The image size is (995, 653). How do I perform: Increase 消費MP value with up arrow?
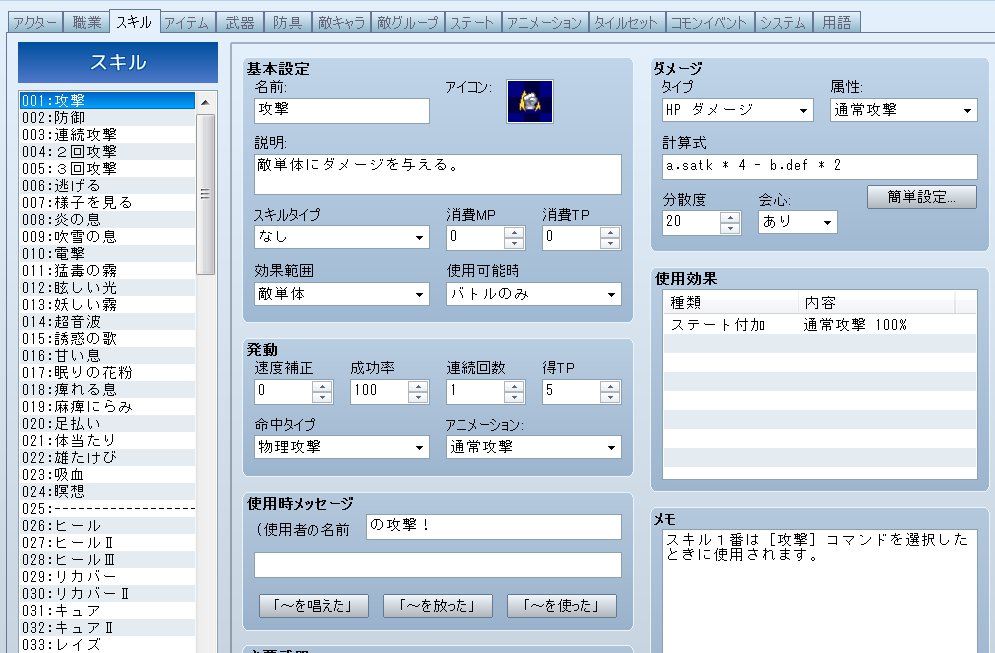[x=514, y=232]
